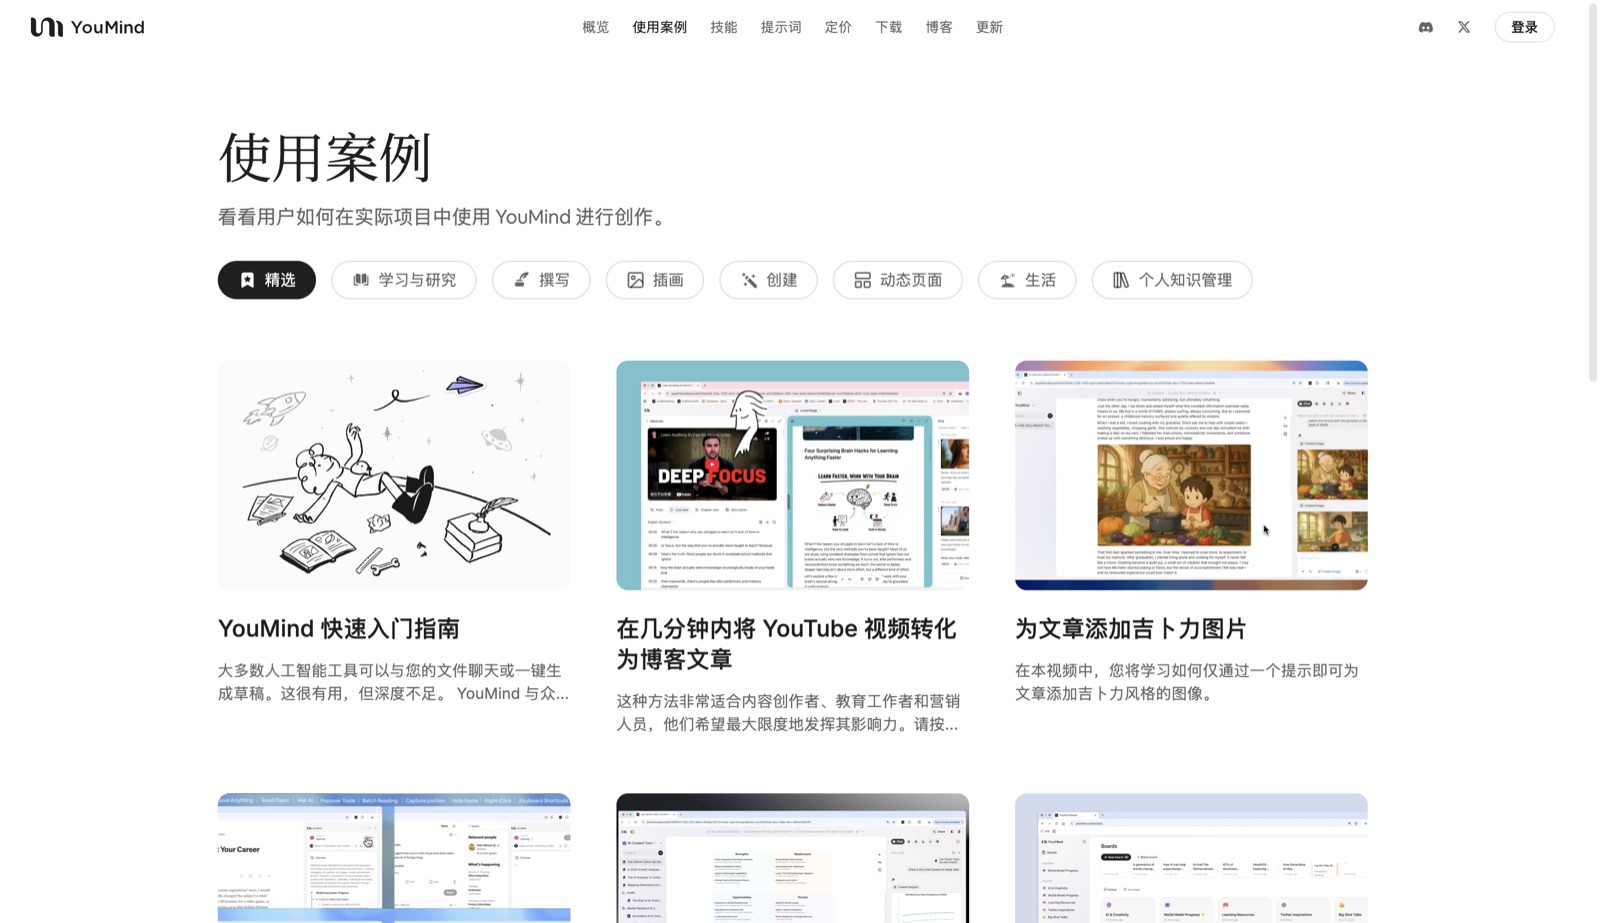Filter by 个人知识管理 label

tap(1185, 280)
